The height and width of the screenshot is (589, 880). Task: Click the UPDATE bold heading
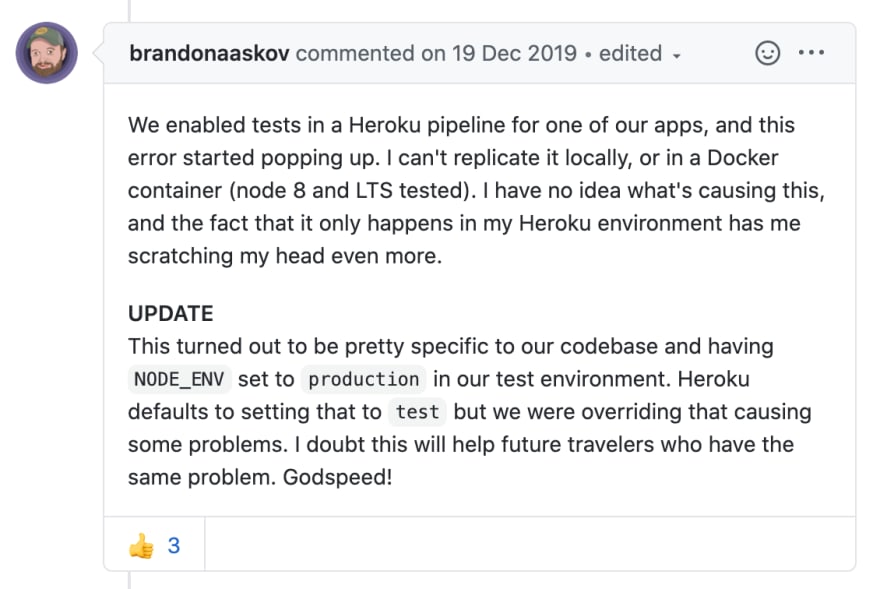171,313
